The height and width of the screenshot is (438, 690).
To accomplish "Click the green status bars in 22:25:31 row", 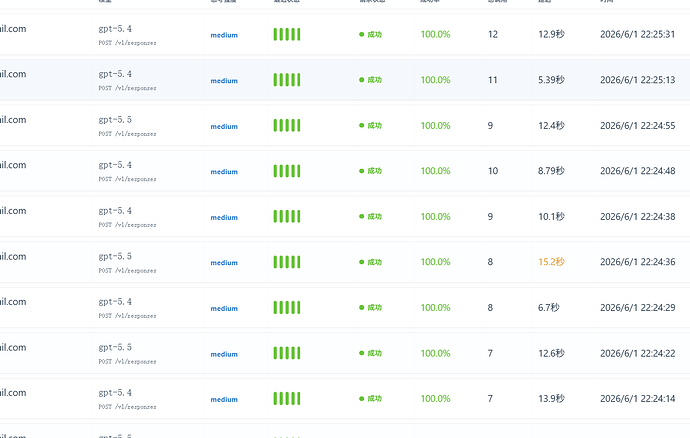I will point(287,34).
